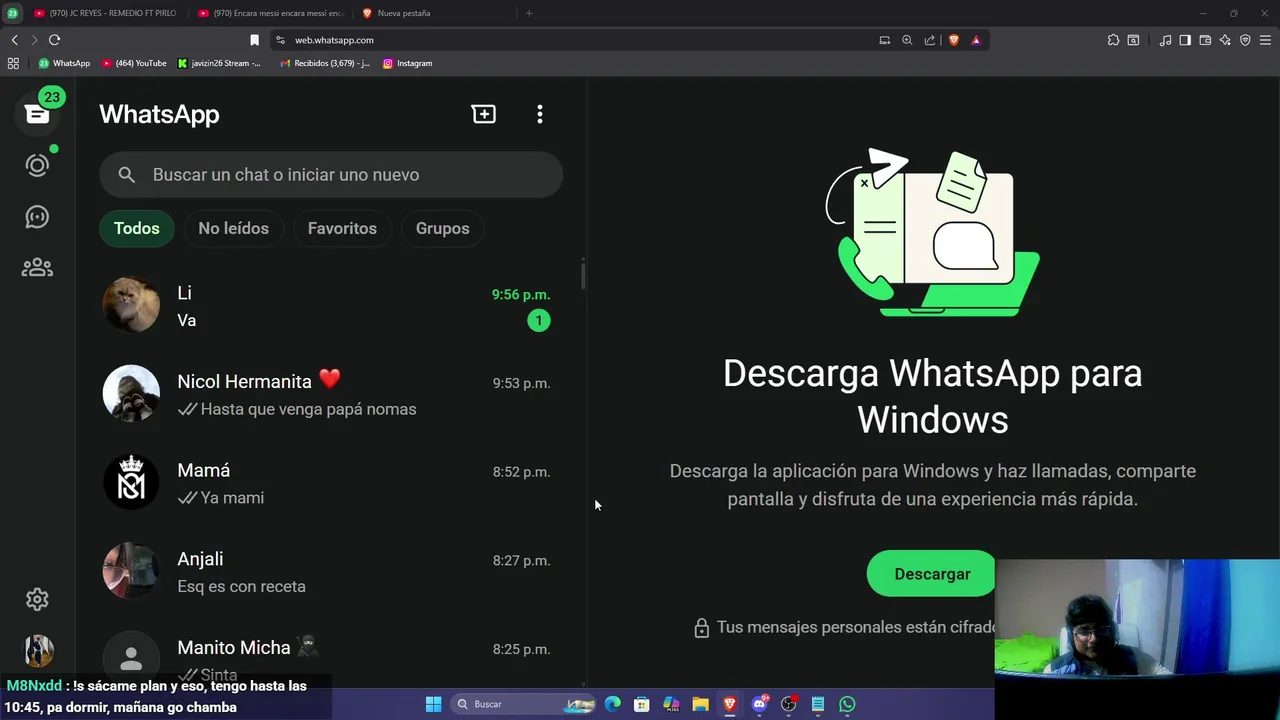The width and height of the screenshot is (1280, 720).
Task: Open chat with Li
Action: tap(331, 306)
